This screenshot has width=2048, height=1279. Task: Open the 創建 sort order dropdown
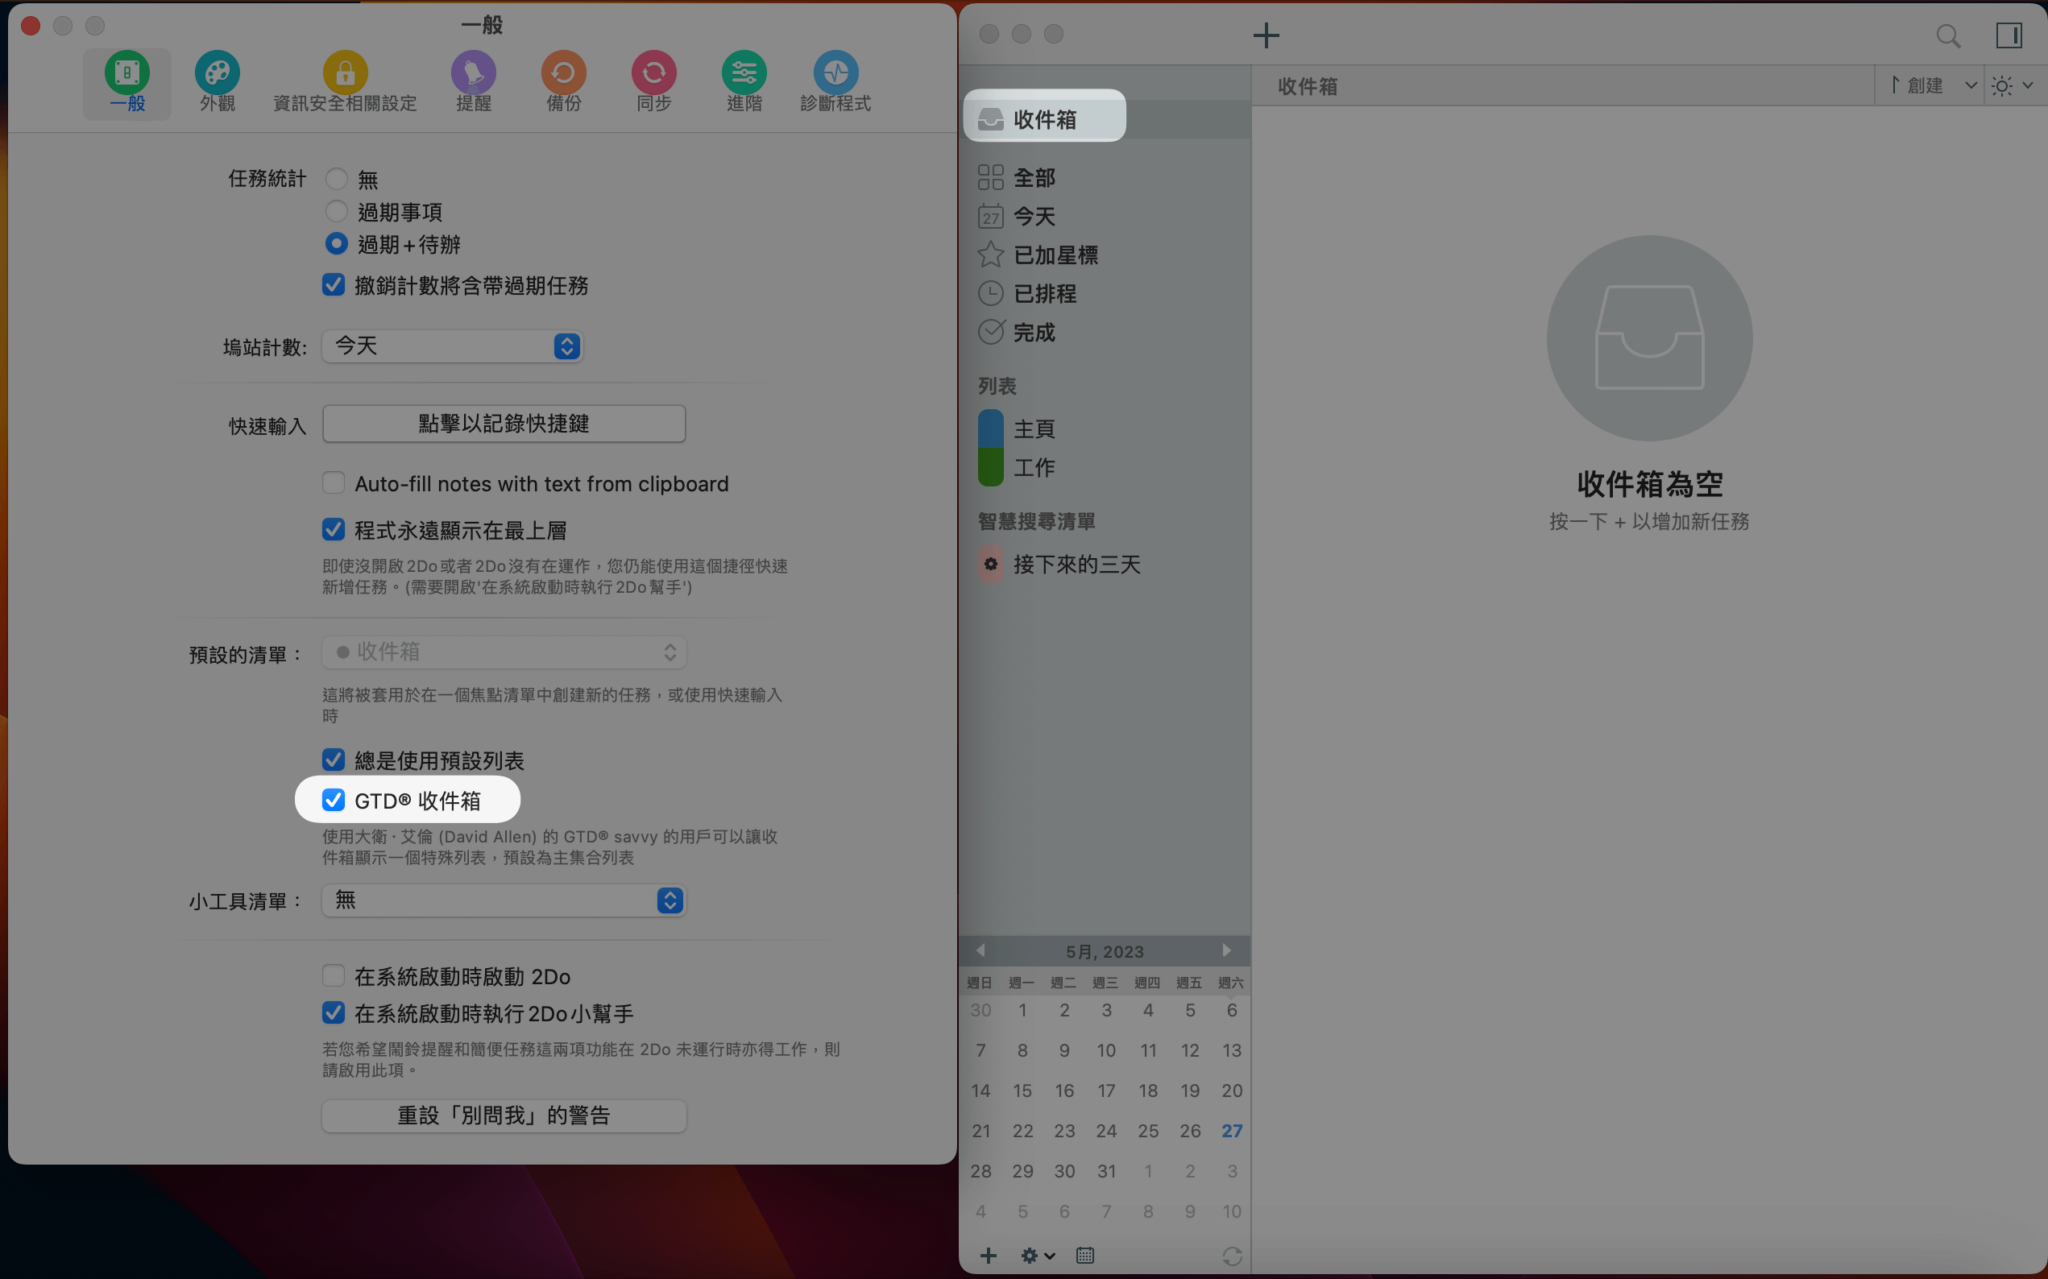pos(1929,86)
